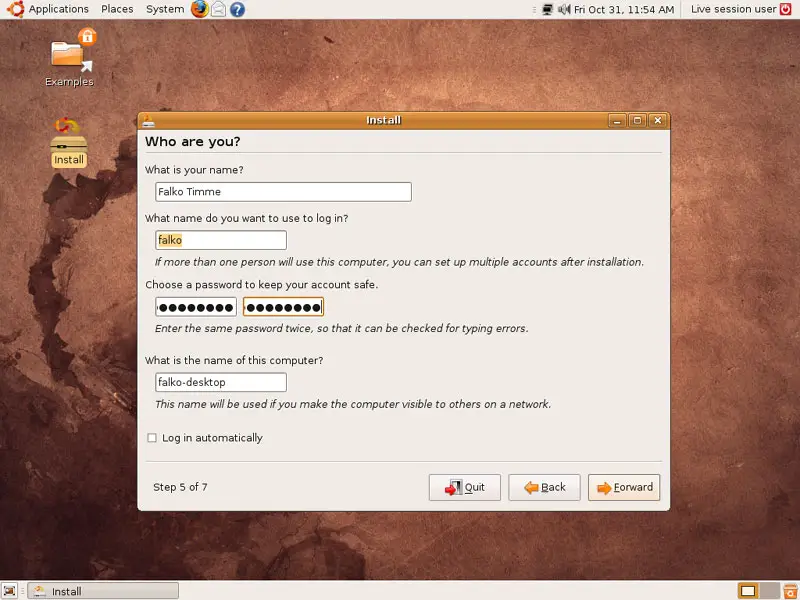
Task: Switch to the first workspace in switcher
Action: pyautogui.click(x=748, y=591)
